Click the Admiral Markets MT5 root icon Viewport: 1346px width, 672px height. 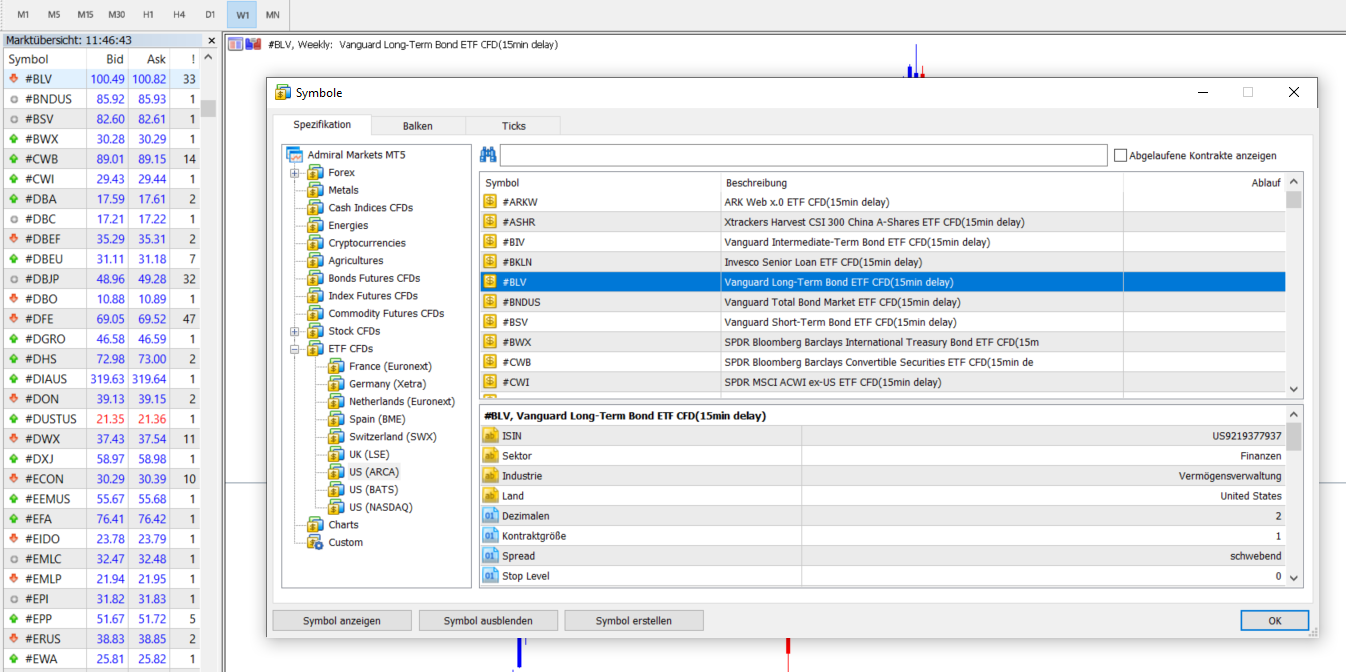295,155
